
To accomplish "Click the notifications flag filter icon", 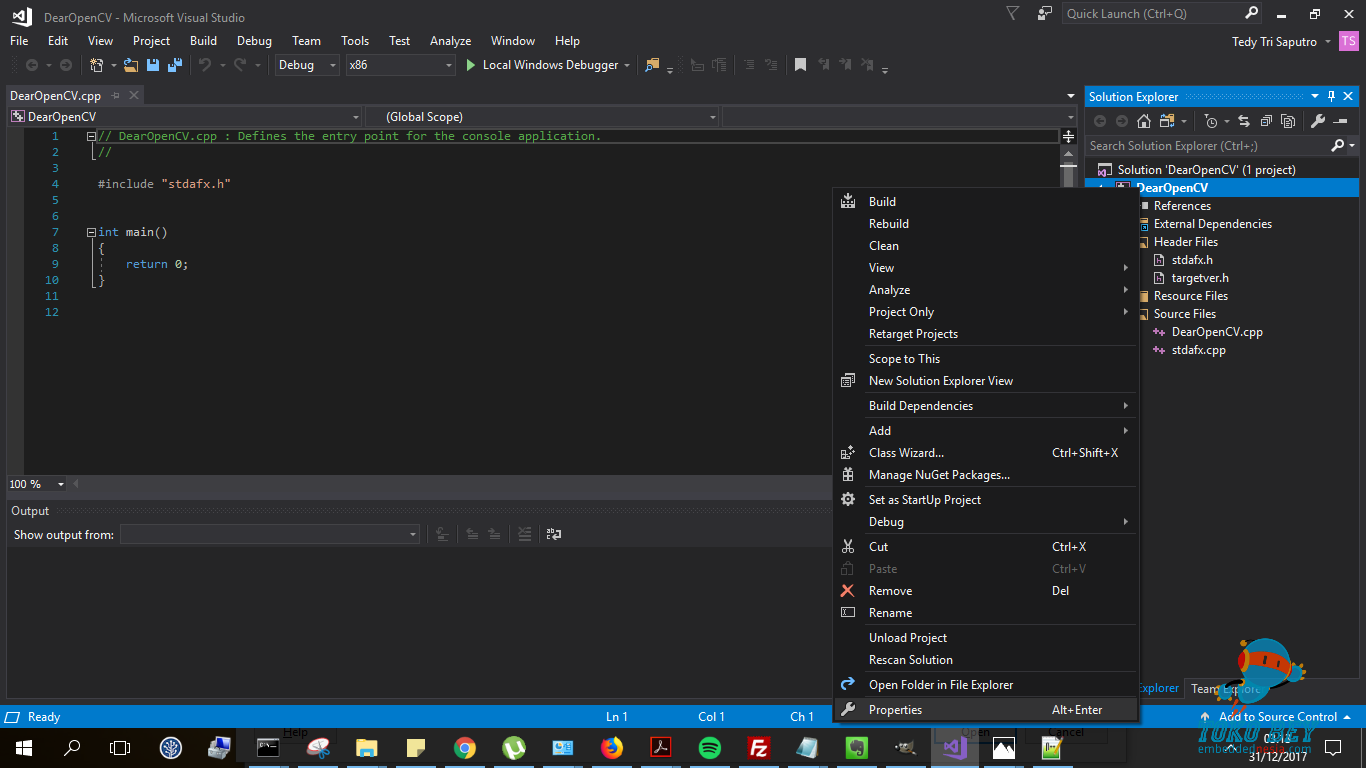I will point(1013,13).
